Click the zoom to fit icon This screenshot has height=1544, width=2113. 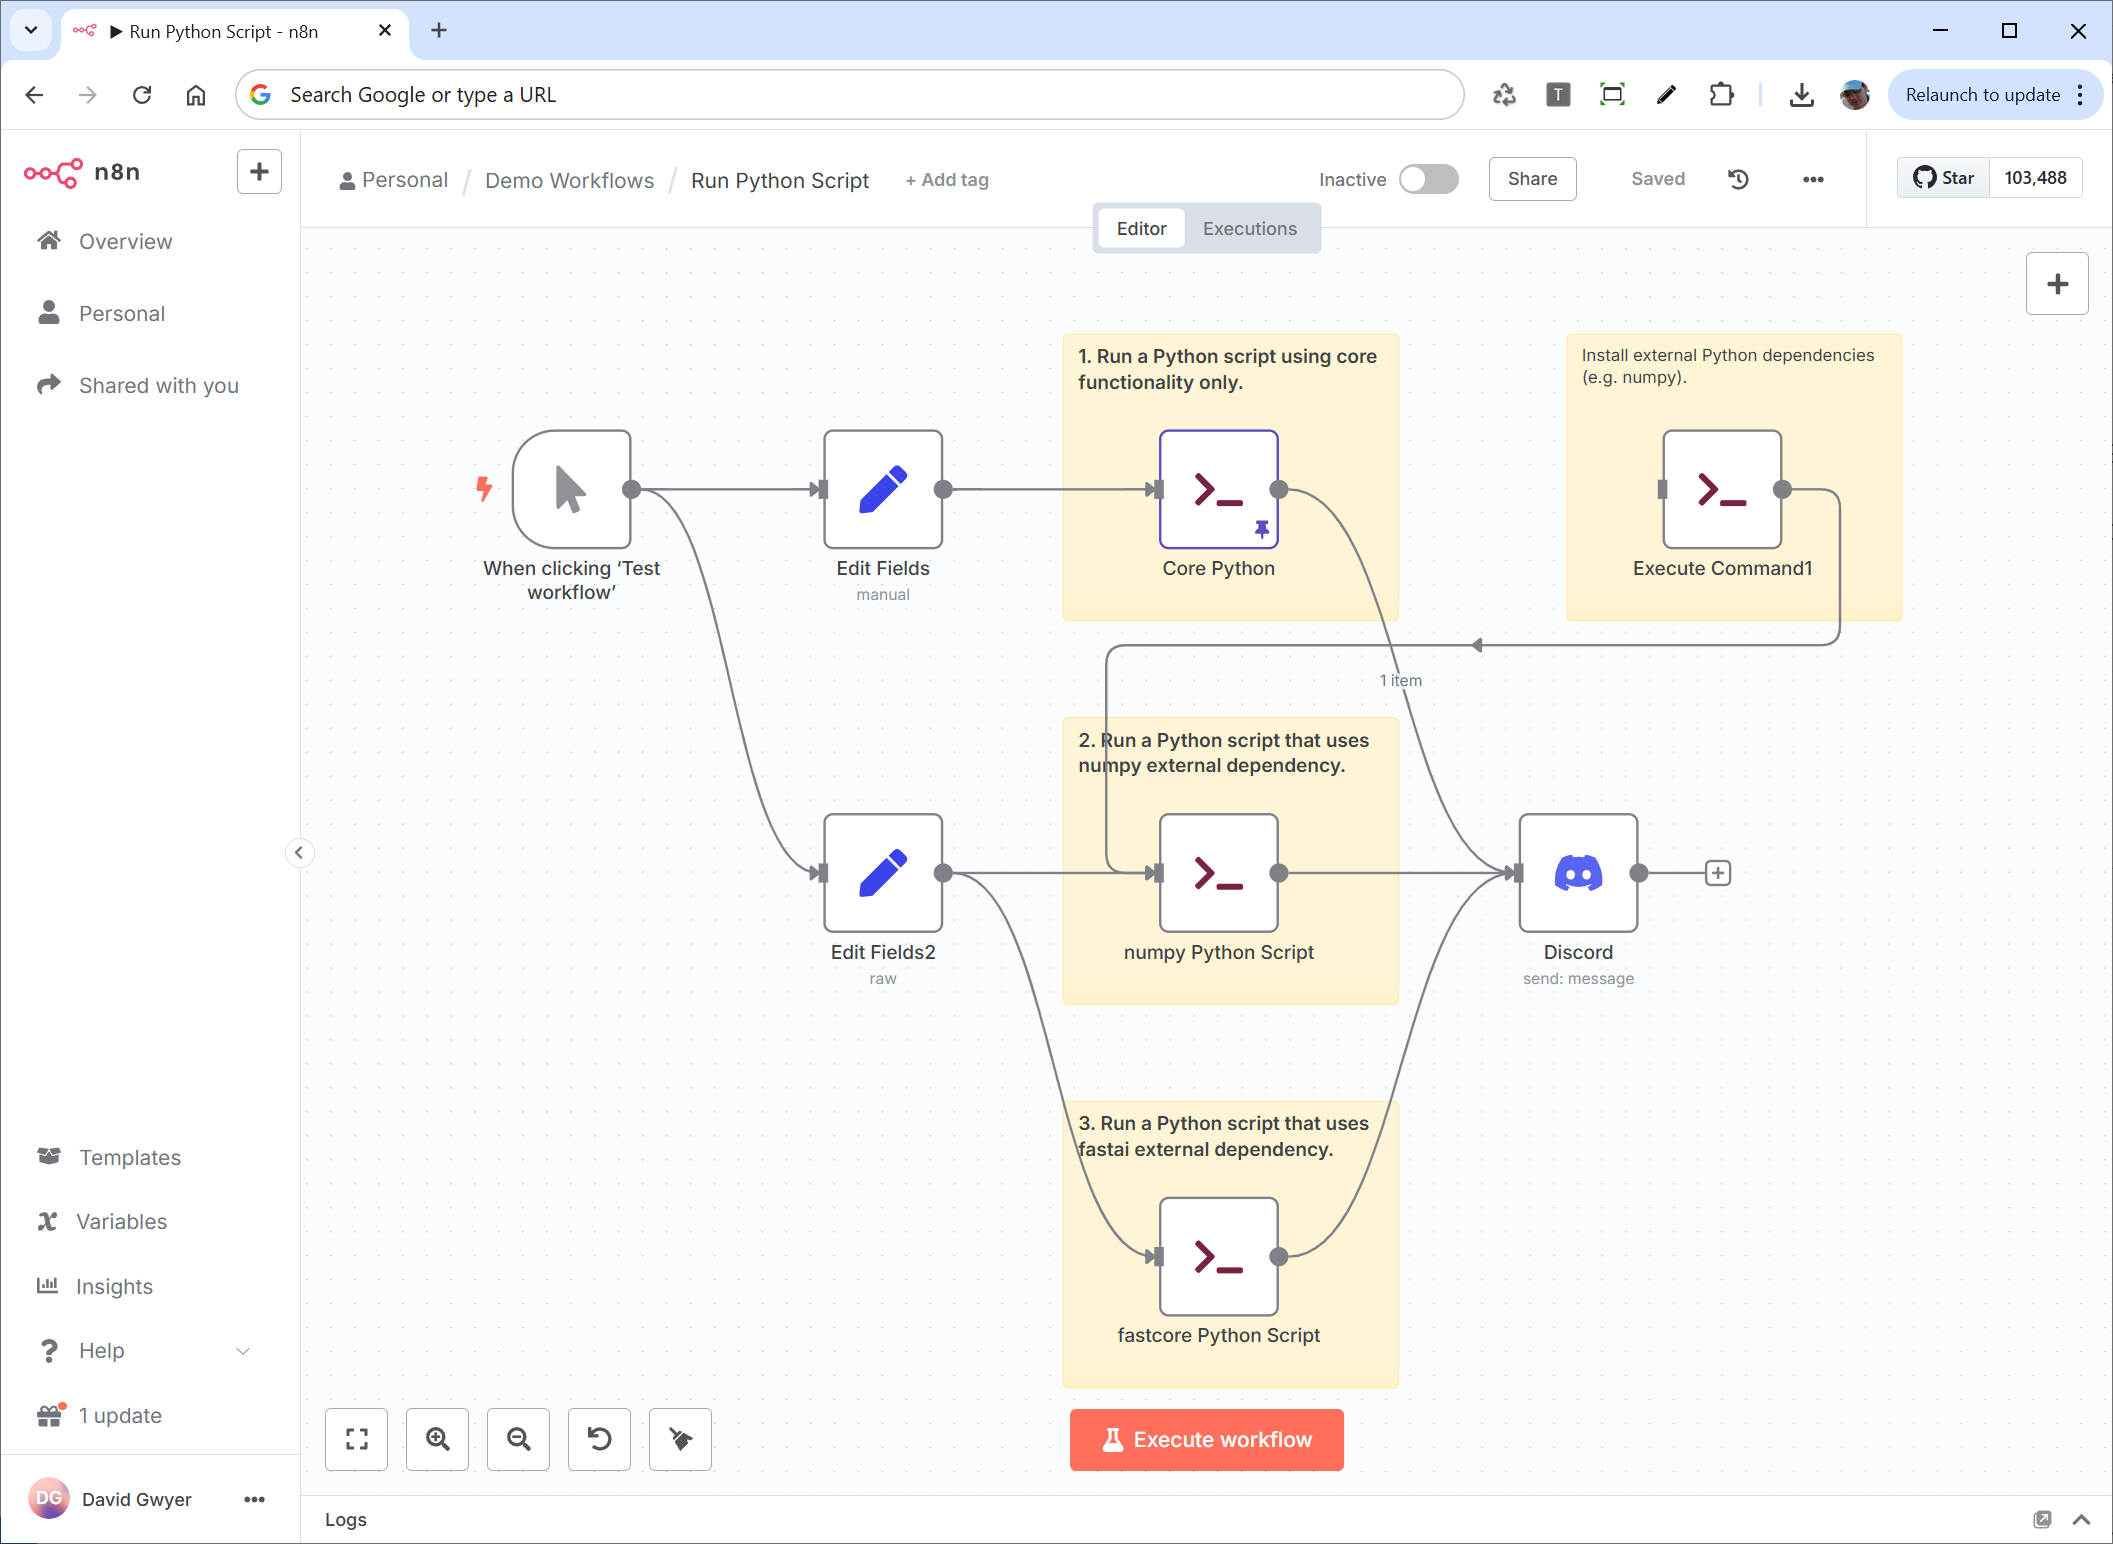[356, 1439]
